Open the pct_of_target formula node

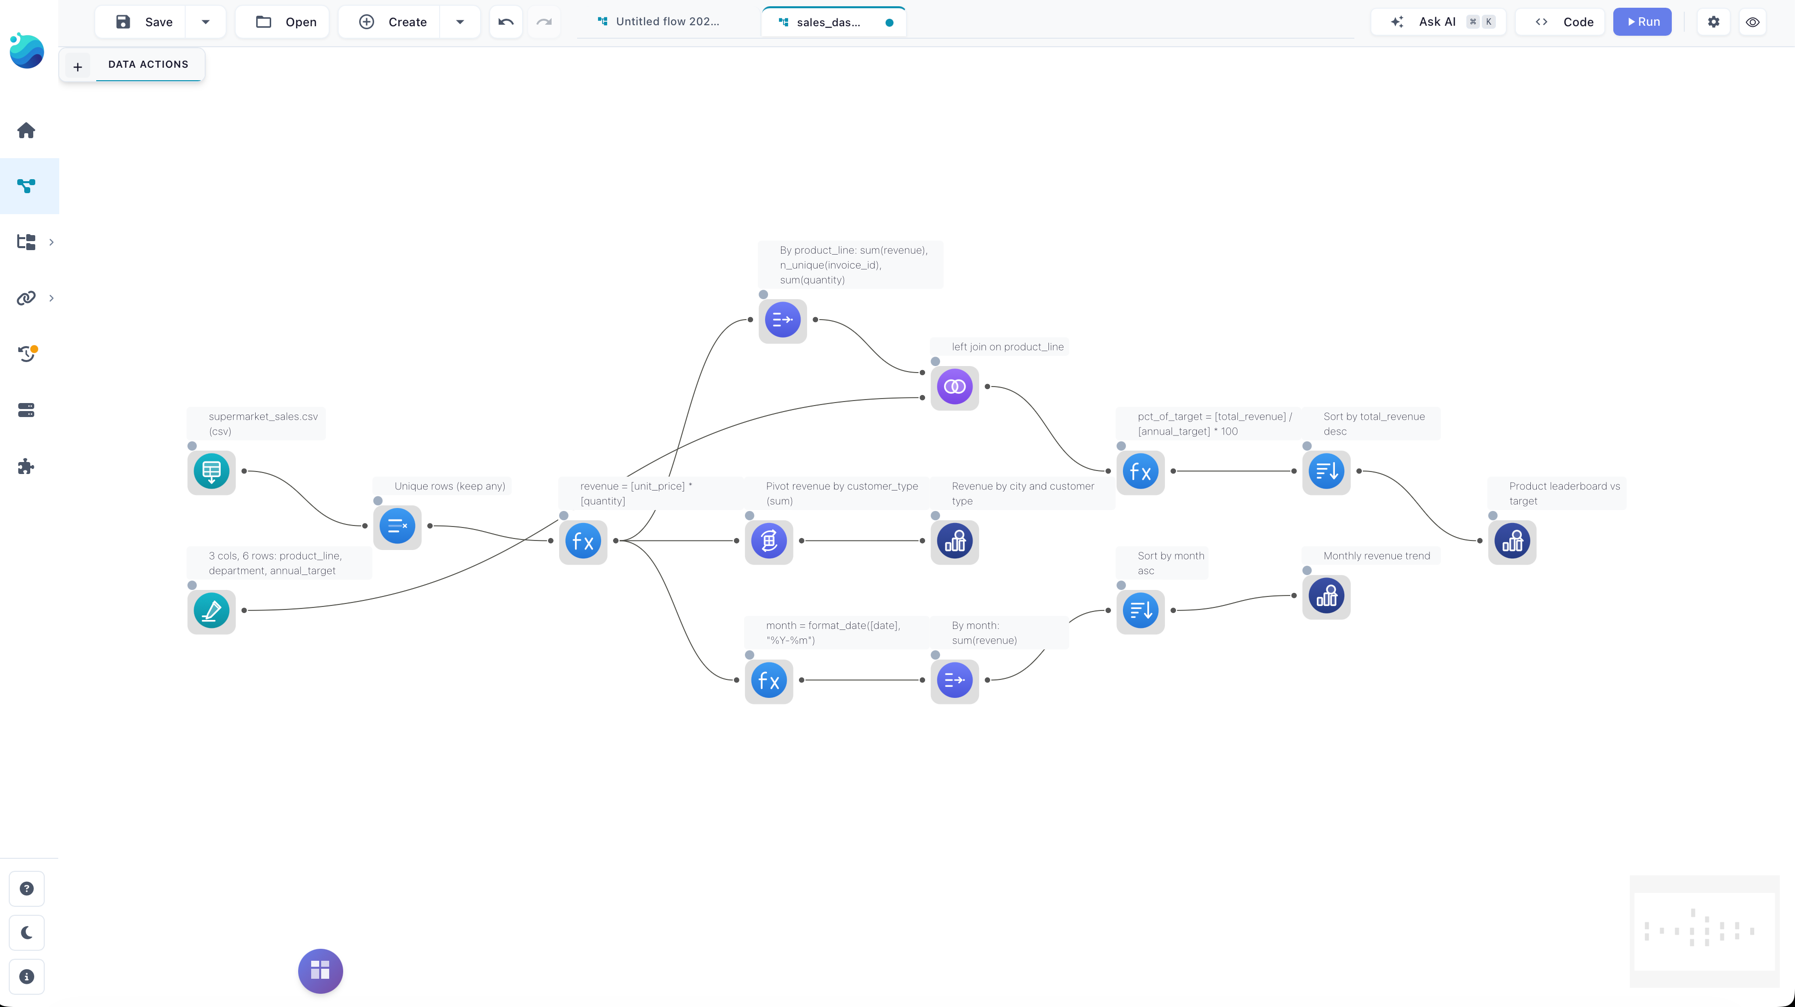tap(1140, 471)
